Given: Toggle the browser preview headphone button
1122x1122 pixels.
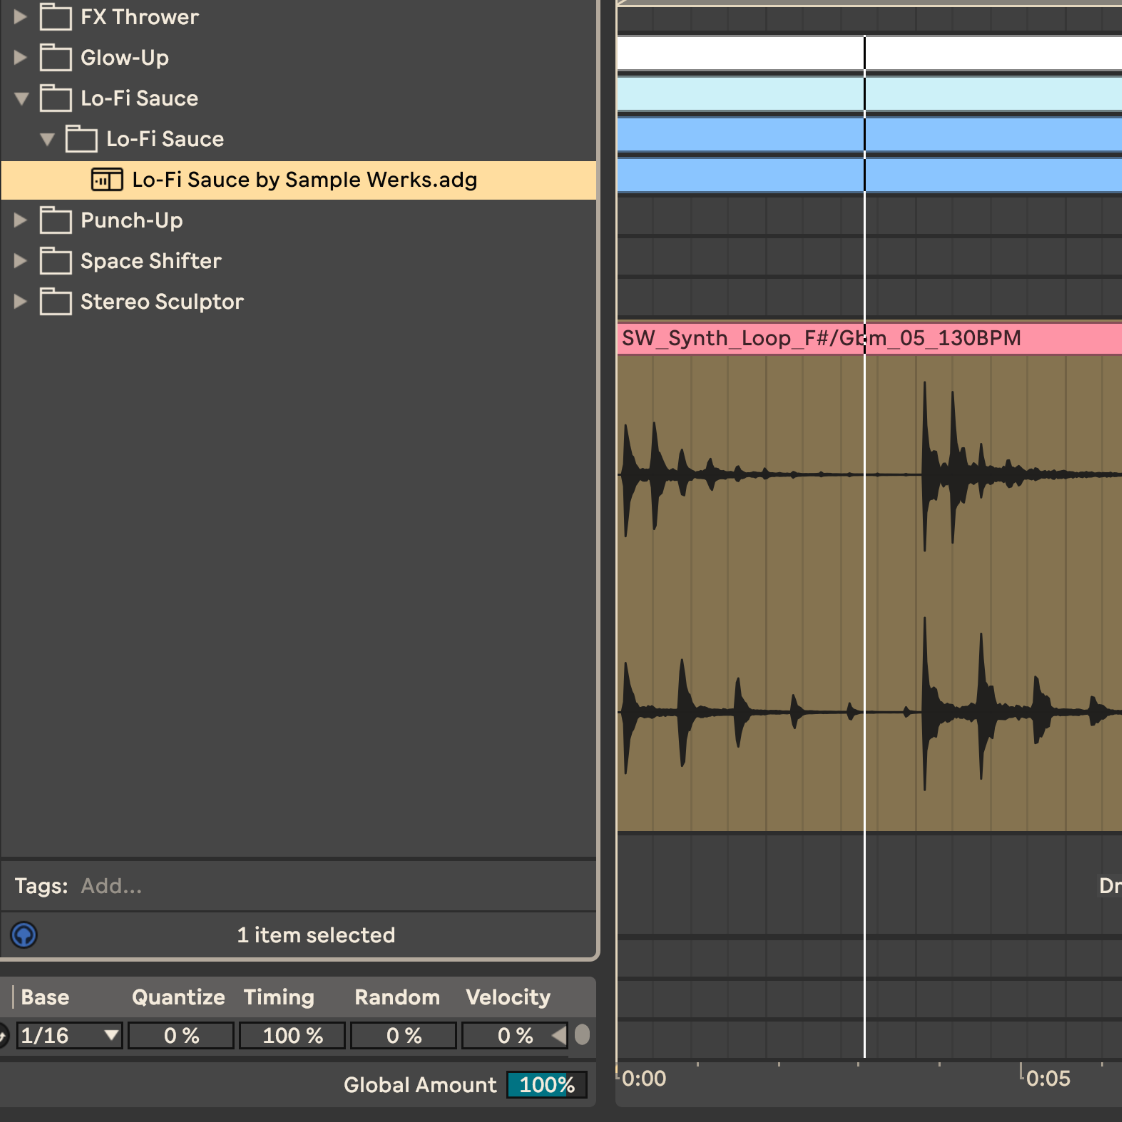Looking at the screenshot, I should click(x=24, y=935).
